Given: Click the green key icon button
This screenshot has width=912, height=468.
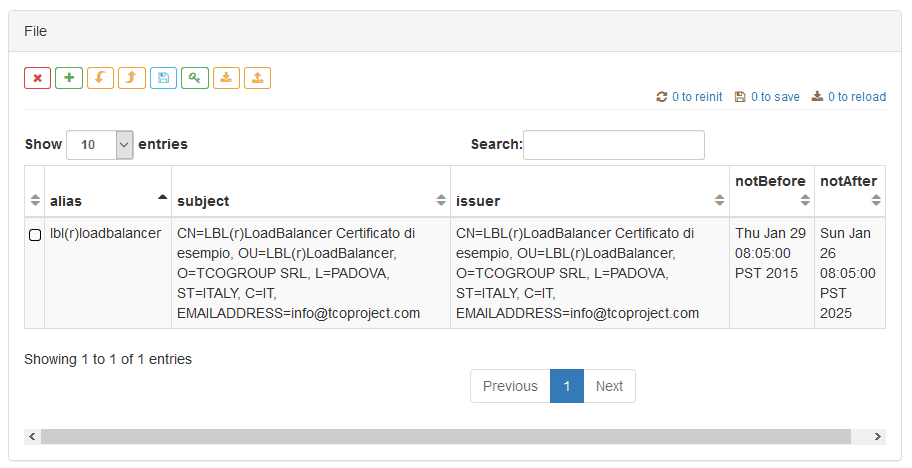Looking at the screenshot, I should tap(195, 78).
